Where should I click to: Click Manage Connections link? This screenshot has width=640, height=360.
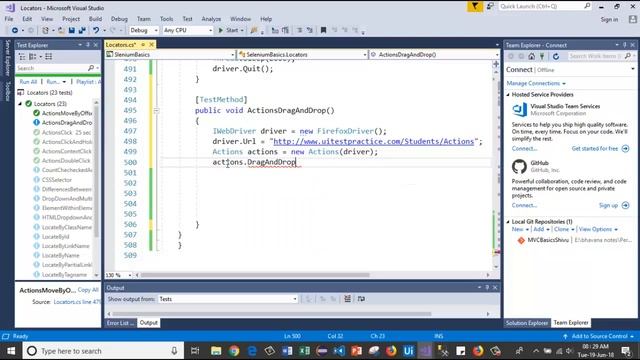[533, 83]
